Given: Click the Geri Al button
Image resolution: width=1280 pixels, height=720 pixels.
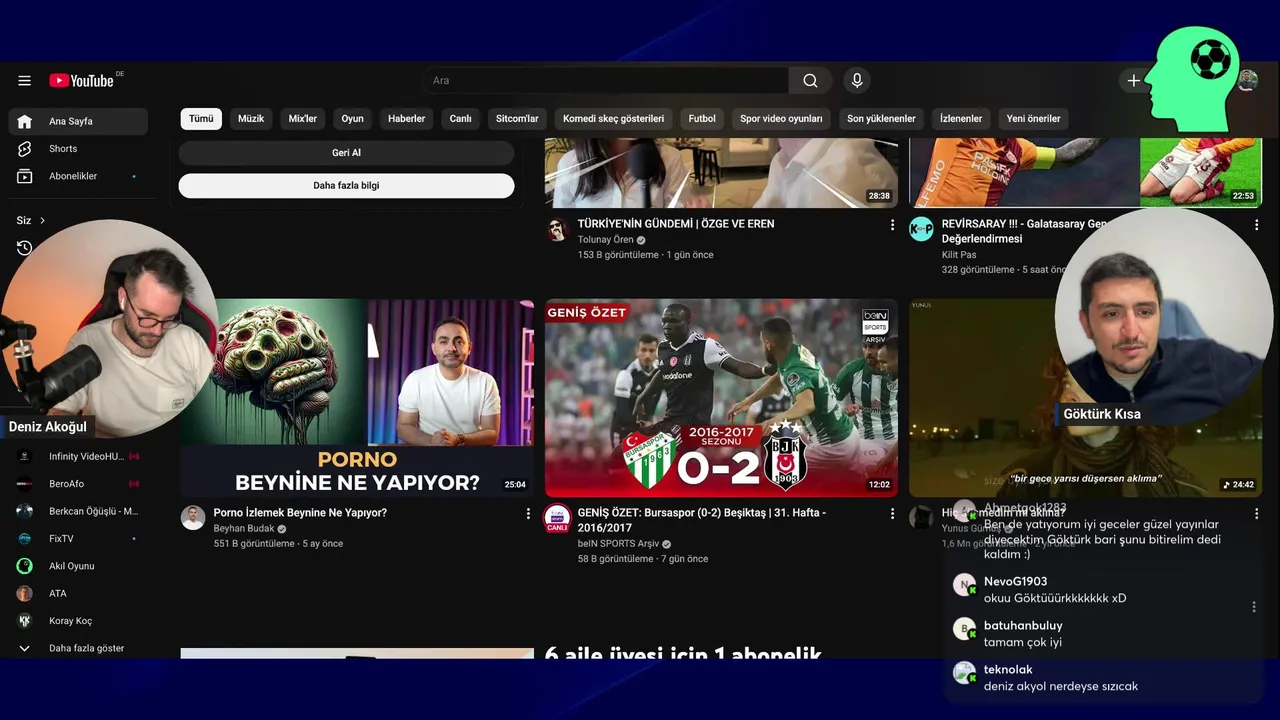Looking at the screenshot, I should [346, 153].
